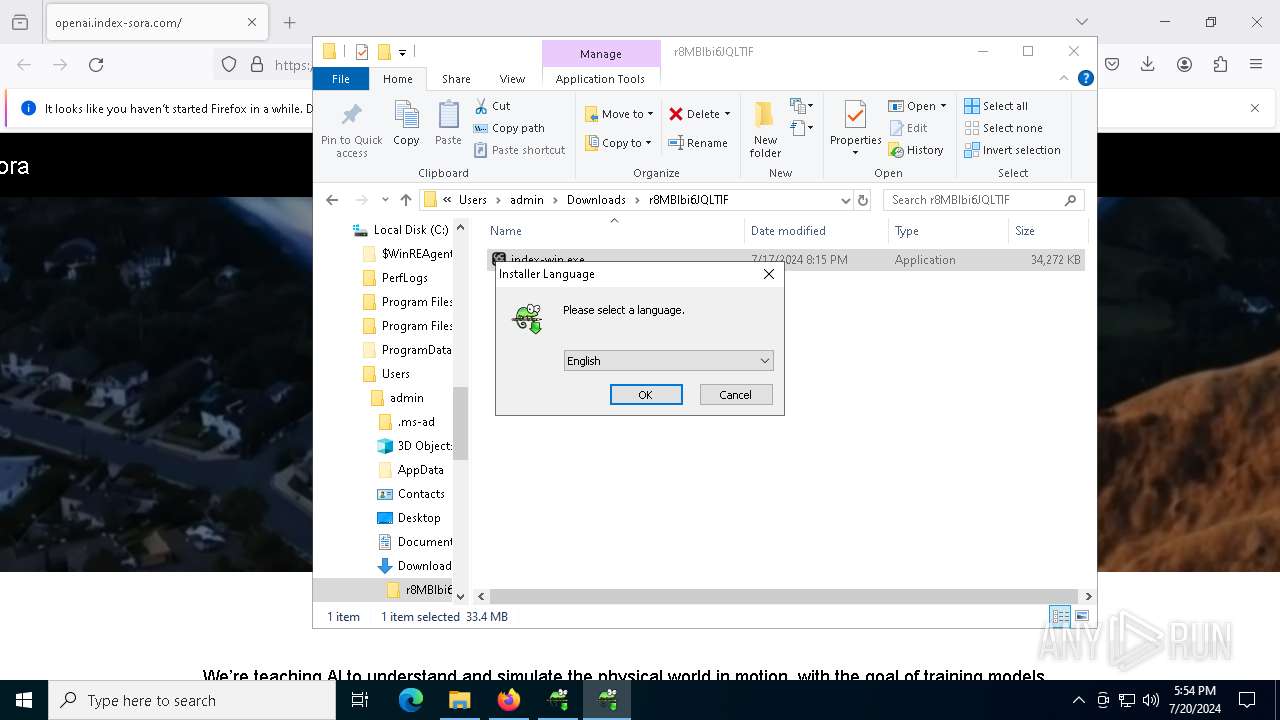Open Quick Access Toolbar customize arrow
Screen dimensions: 1280x720
tap(402, 52)
